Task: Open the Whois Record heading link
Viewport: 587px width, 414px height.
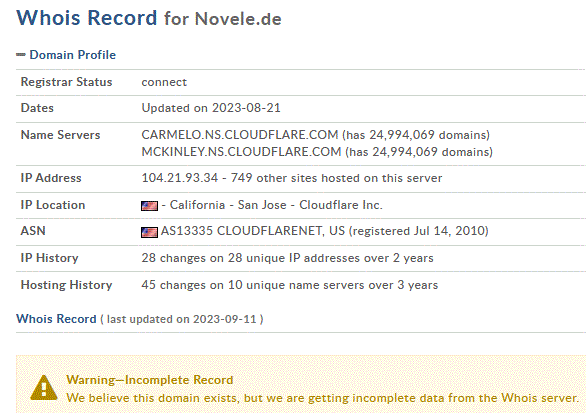Action: 56,319
